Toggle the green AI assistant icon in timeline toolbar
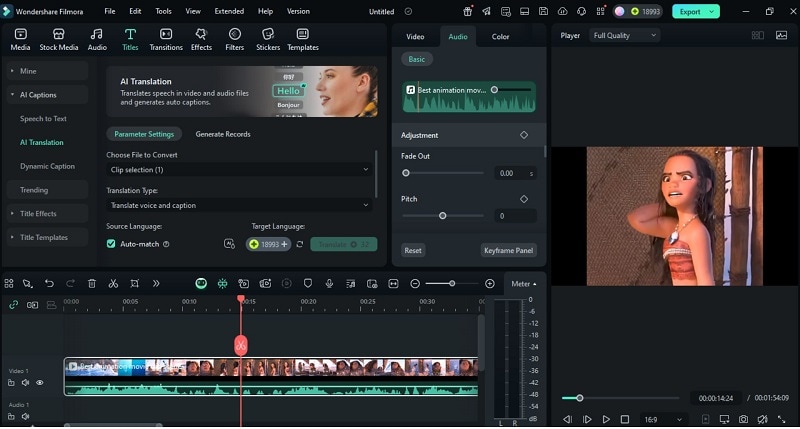 [201, 284]
